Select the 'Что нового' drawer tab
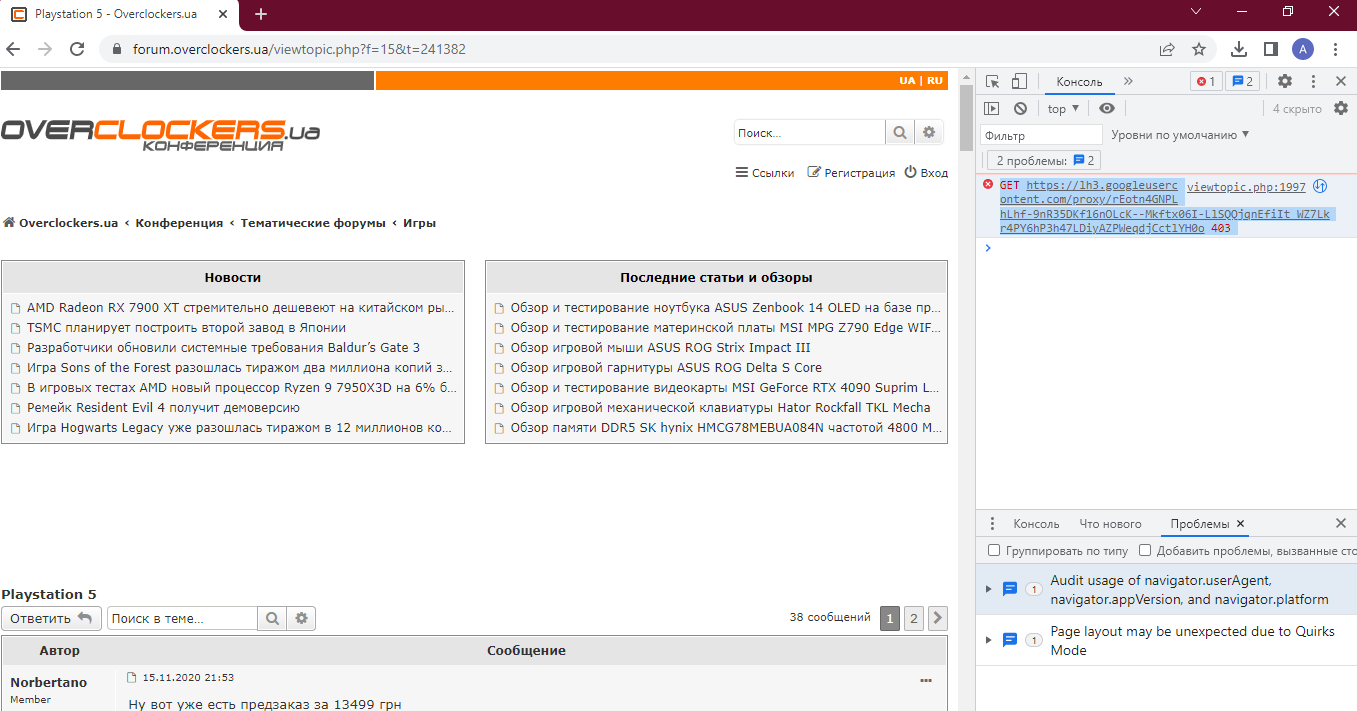 1110,524
